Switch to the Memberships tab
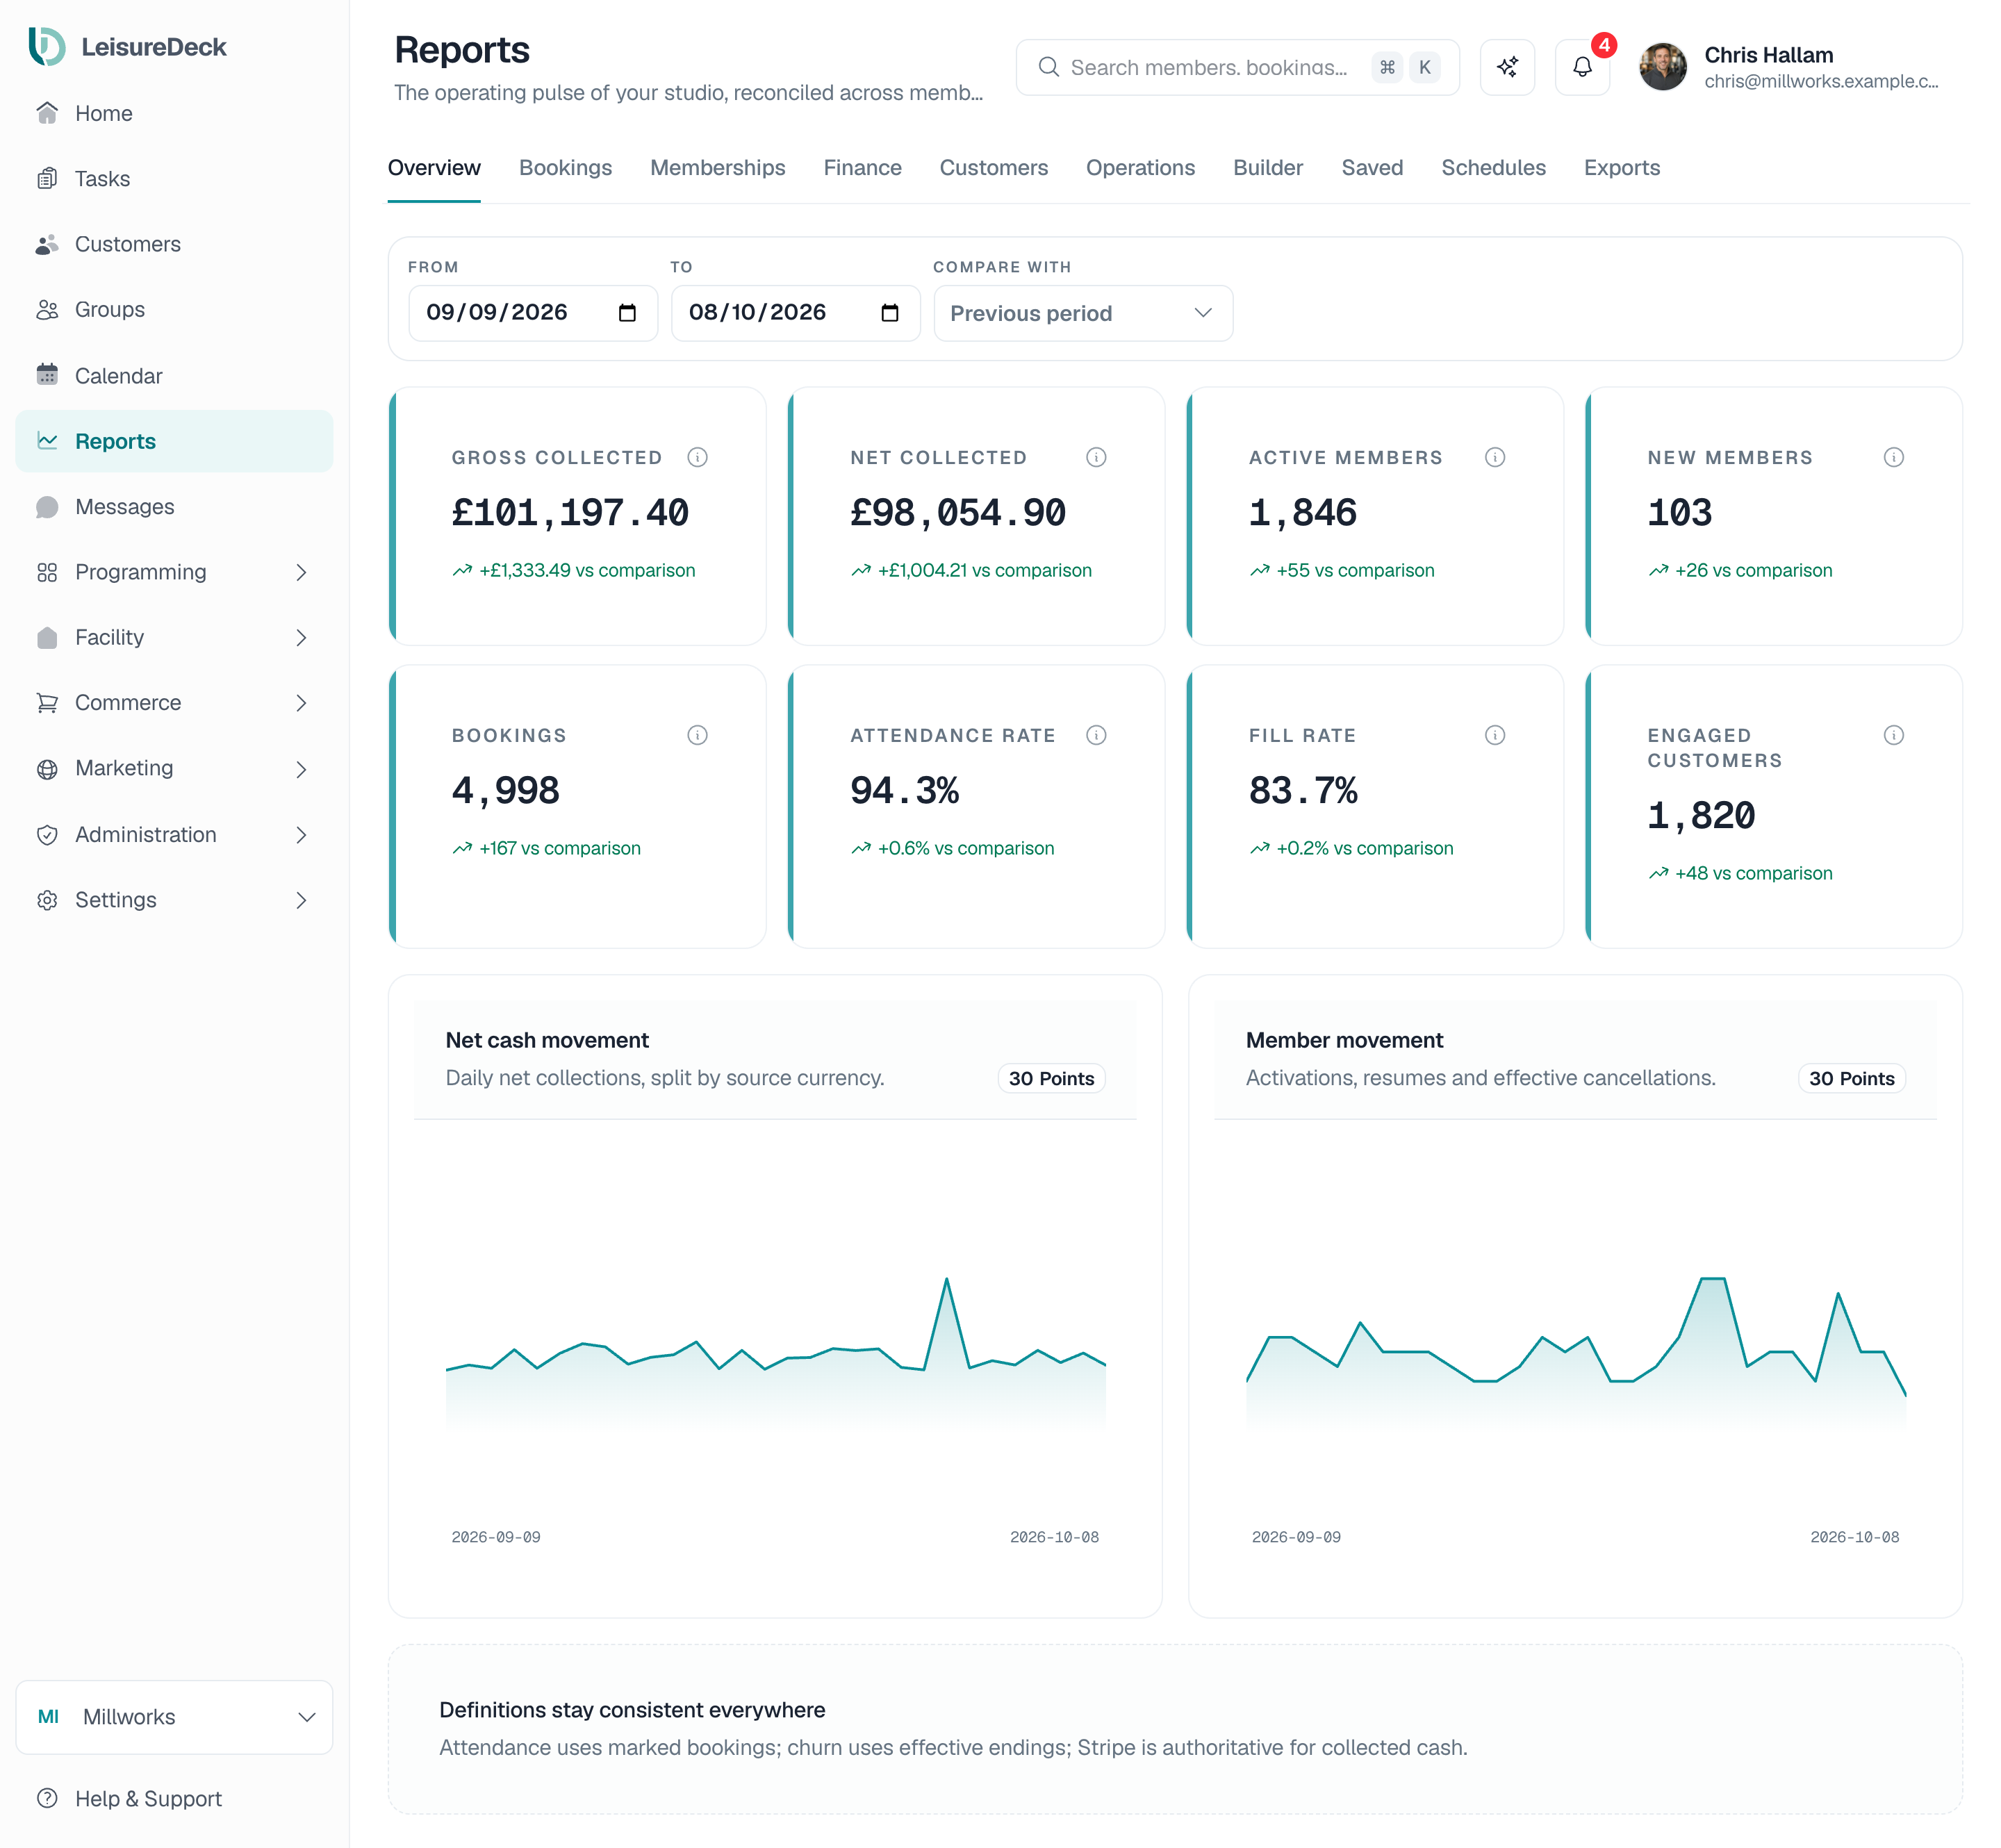This screenshot has height=1848, width=2001. [717, 168]
